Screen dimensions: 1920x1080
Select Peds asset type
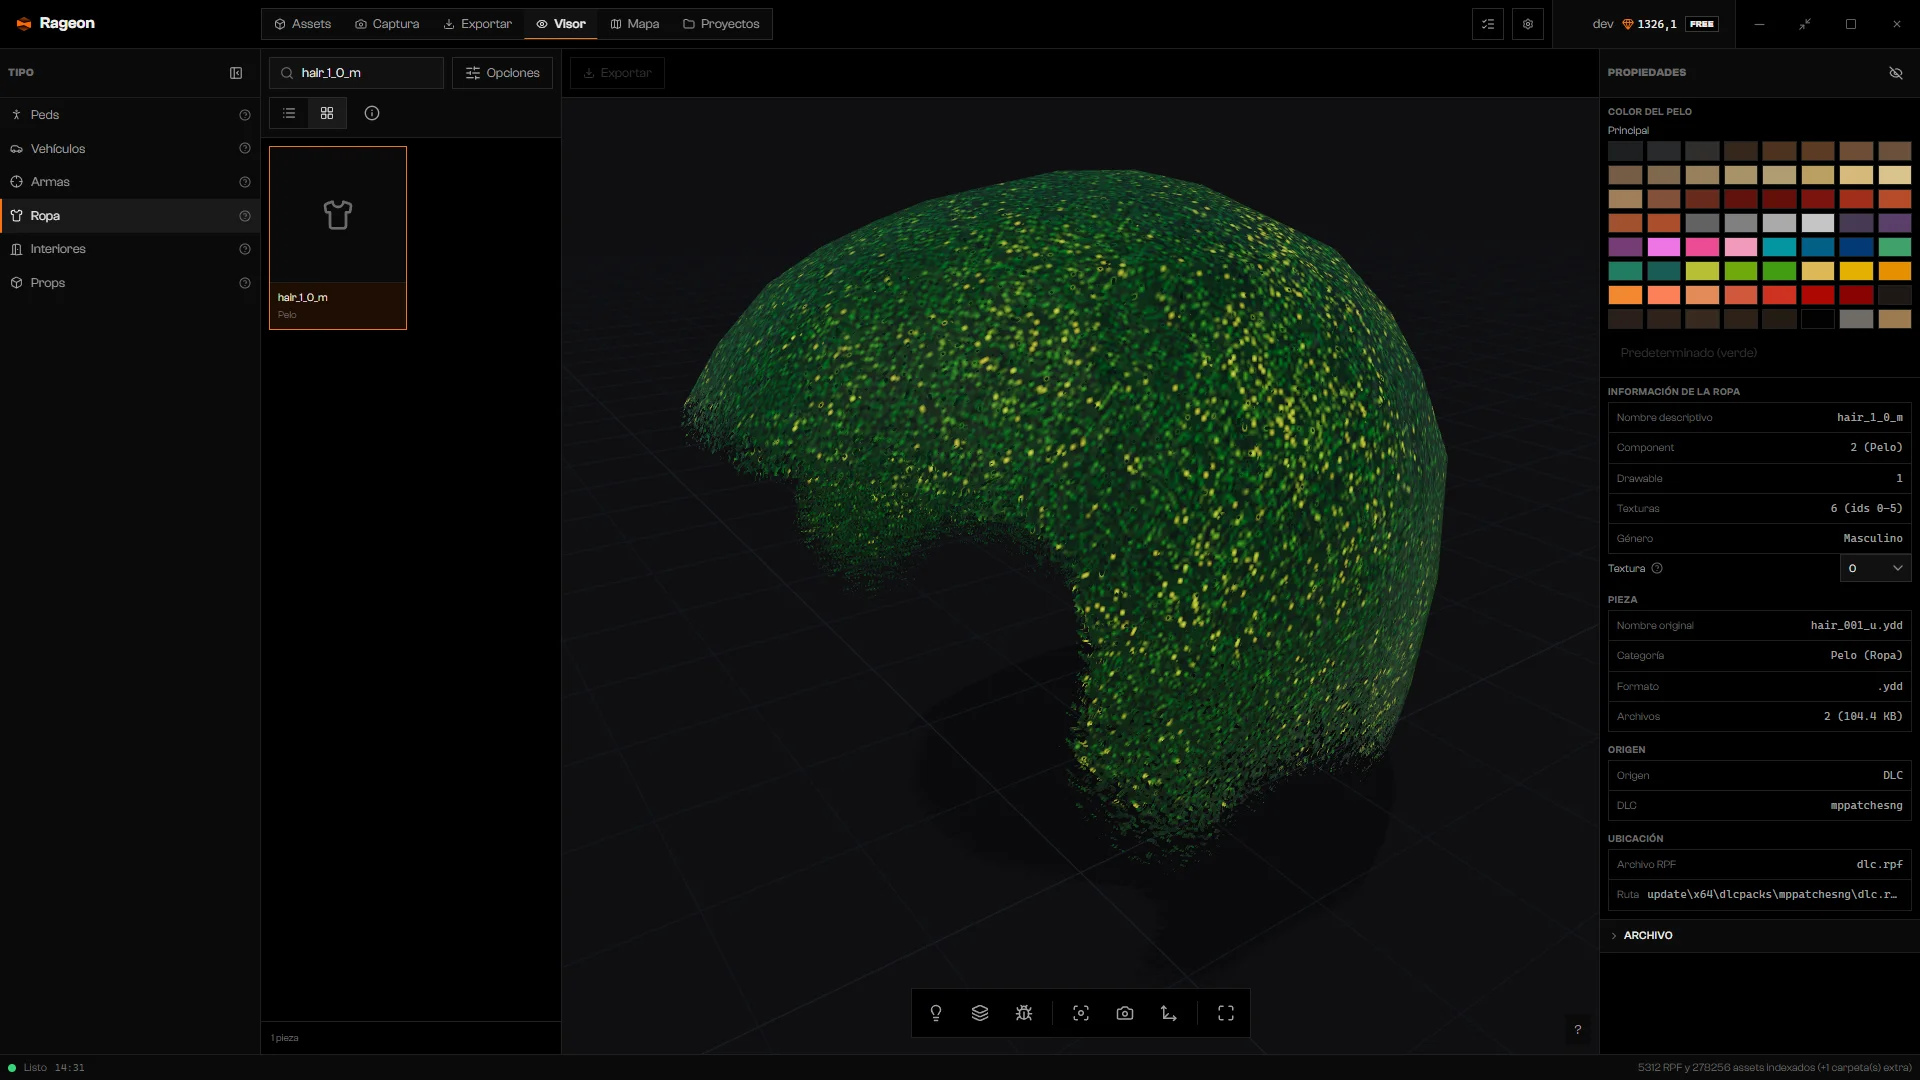[x=130, y=115]
